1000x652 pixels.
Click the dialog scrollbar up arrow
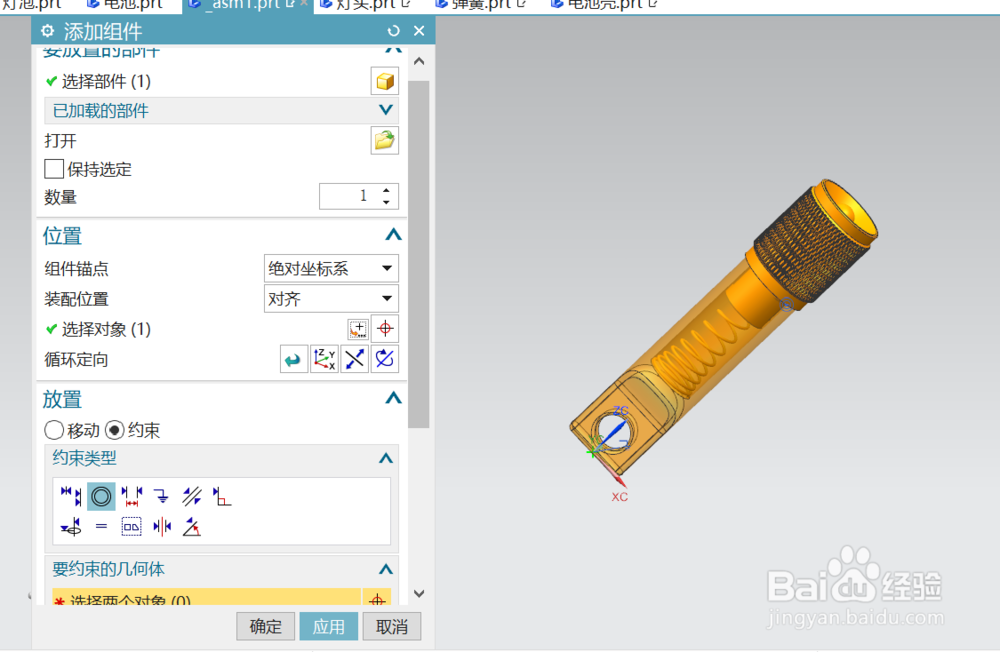tap(419, 61)
